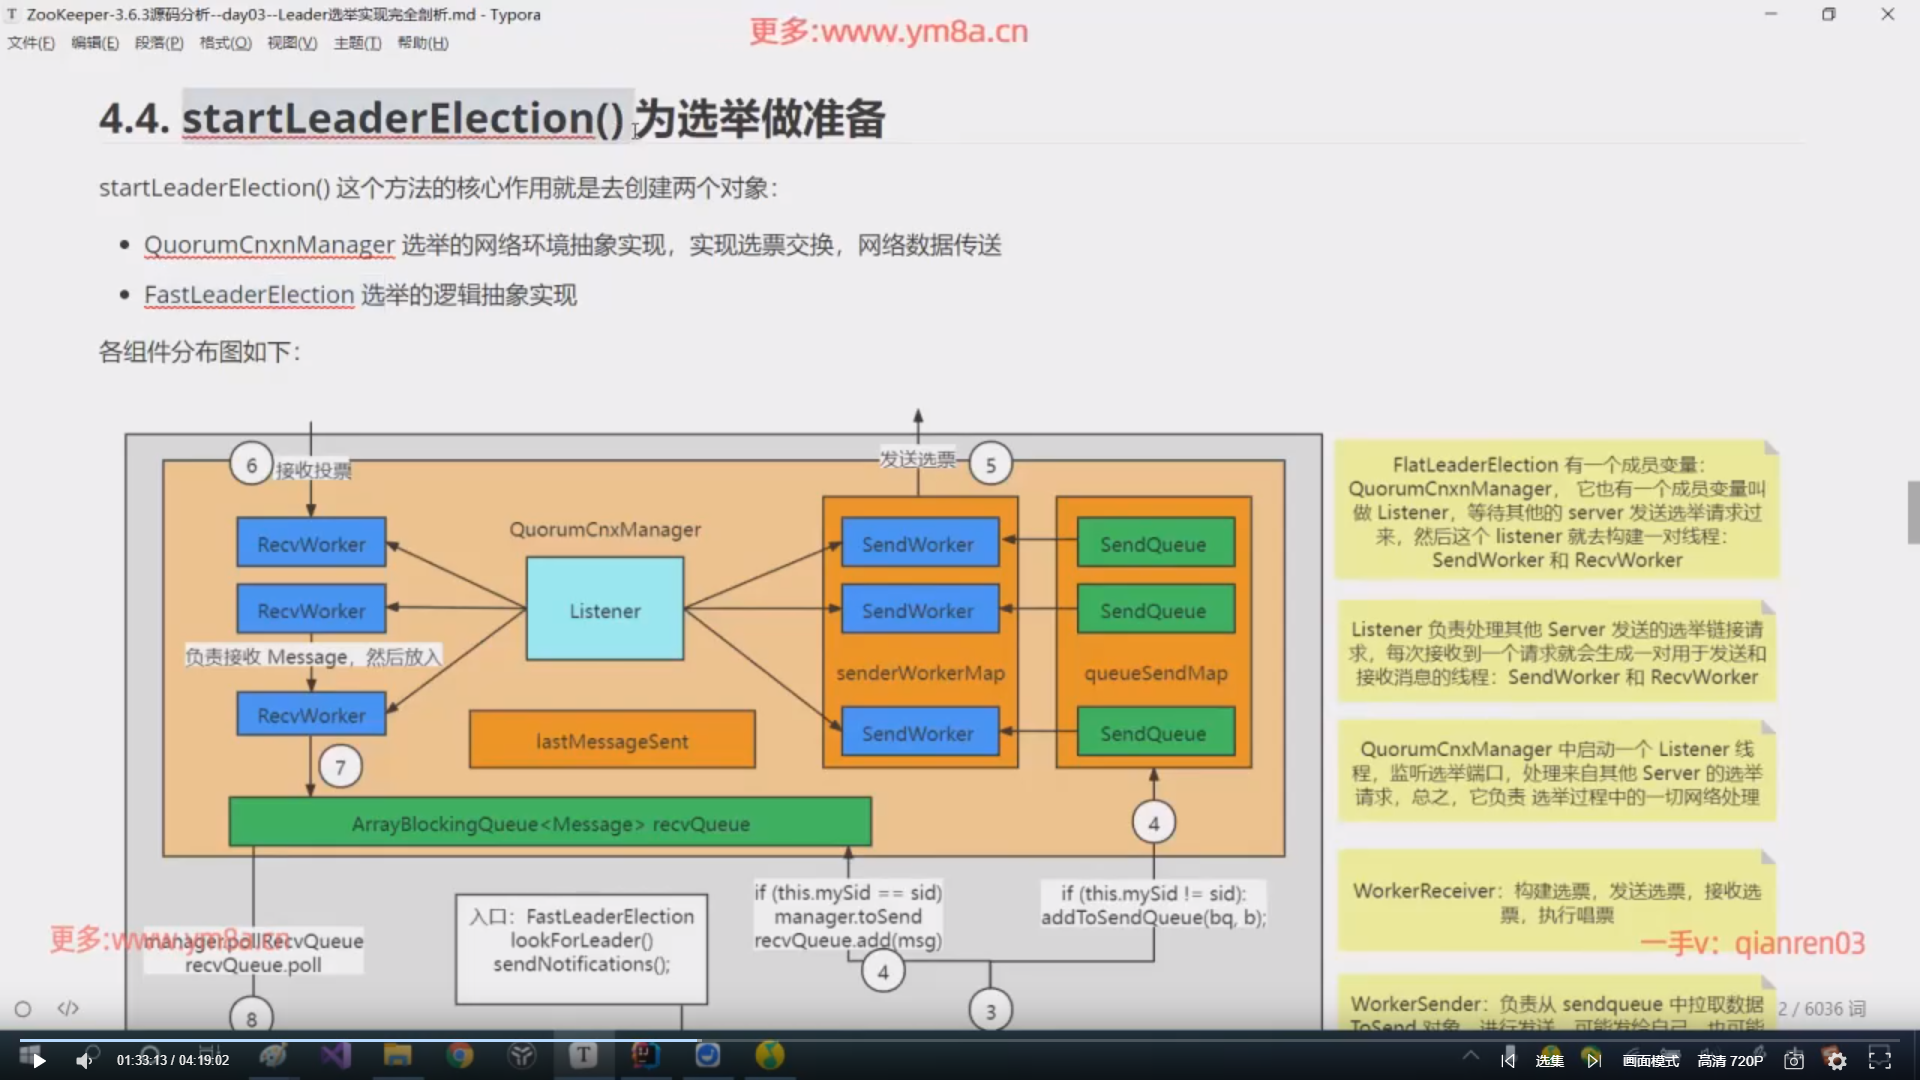Open the 主题(T) menu

(357, 43)
